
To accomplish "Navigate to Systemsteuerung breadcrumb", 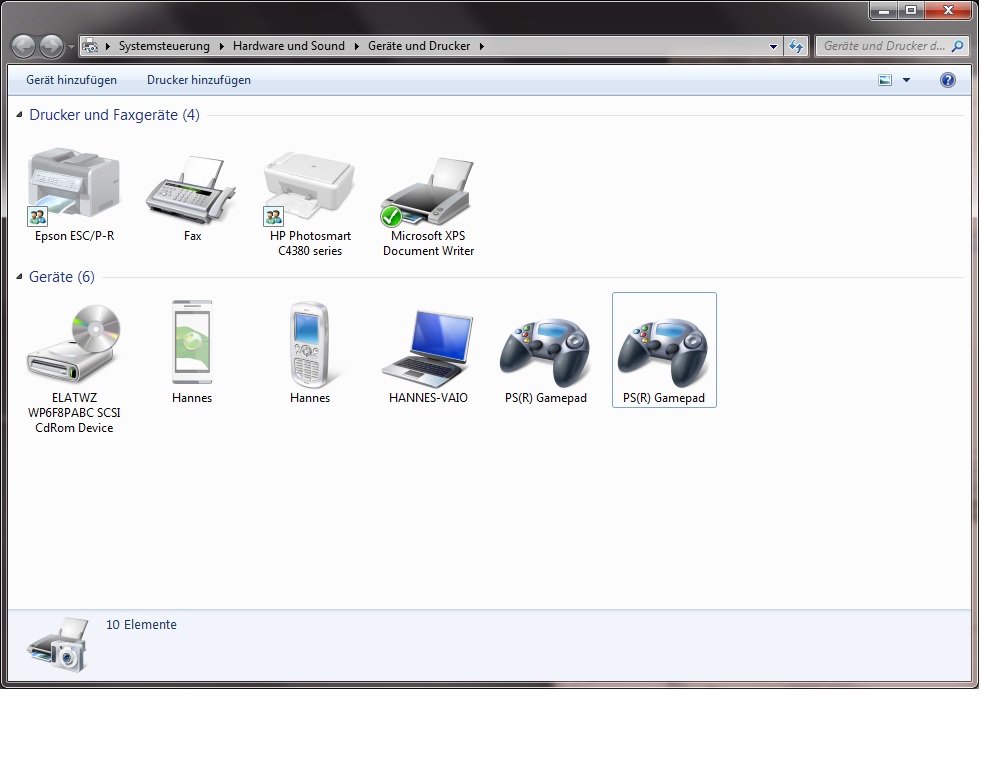I will click(x=164, y=46).
